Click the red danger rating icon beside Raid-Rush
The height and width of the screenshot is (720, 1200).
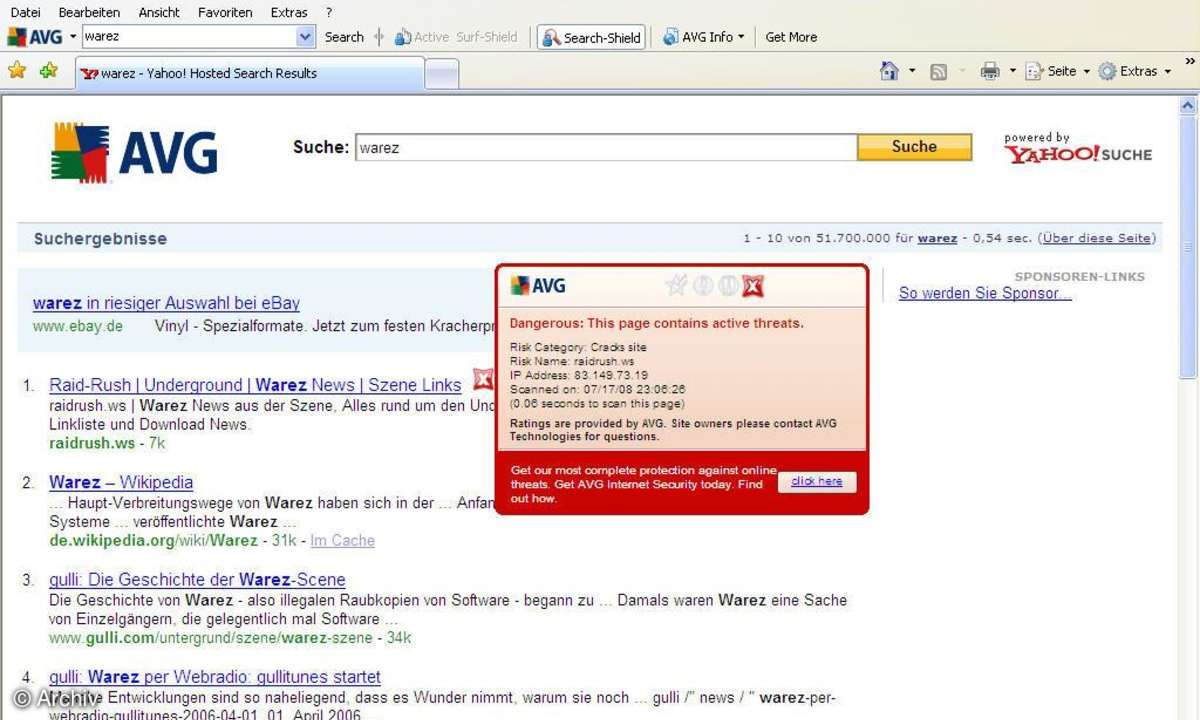click(483, 380)
